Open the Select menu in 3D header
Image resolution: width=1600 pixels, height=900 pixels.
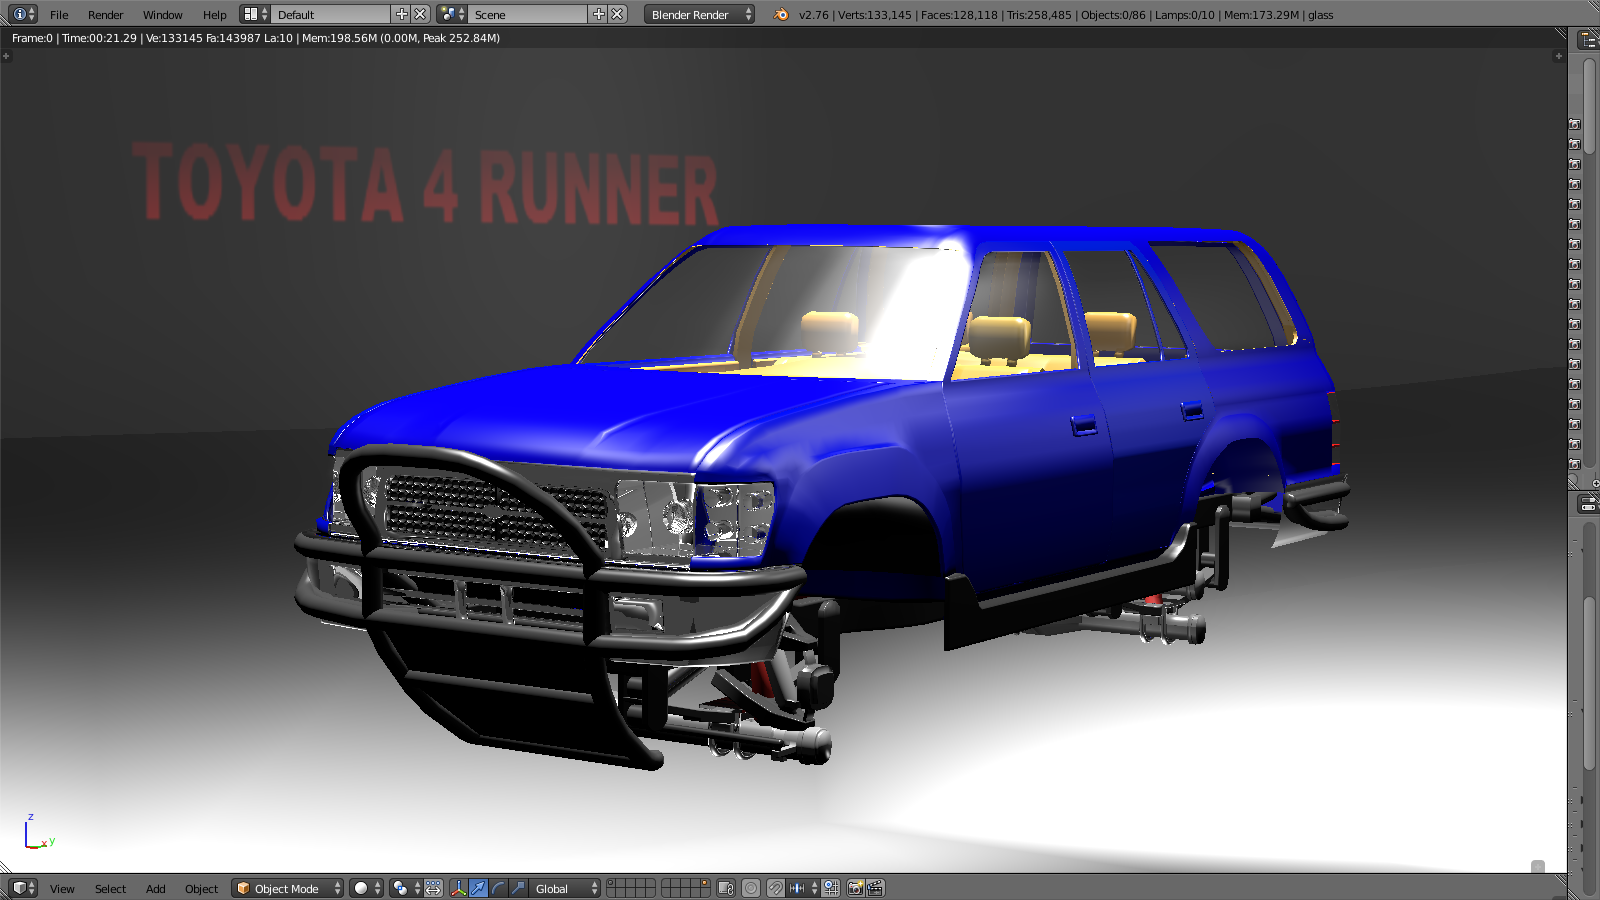(x=110, y=889)
